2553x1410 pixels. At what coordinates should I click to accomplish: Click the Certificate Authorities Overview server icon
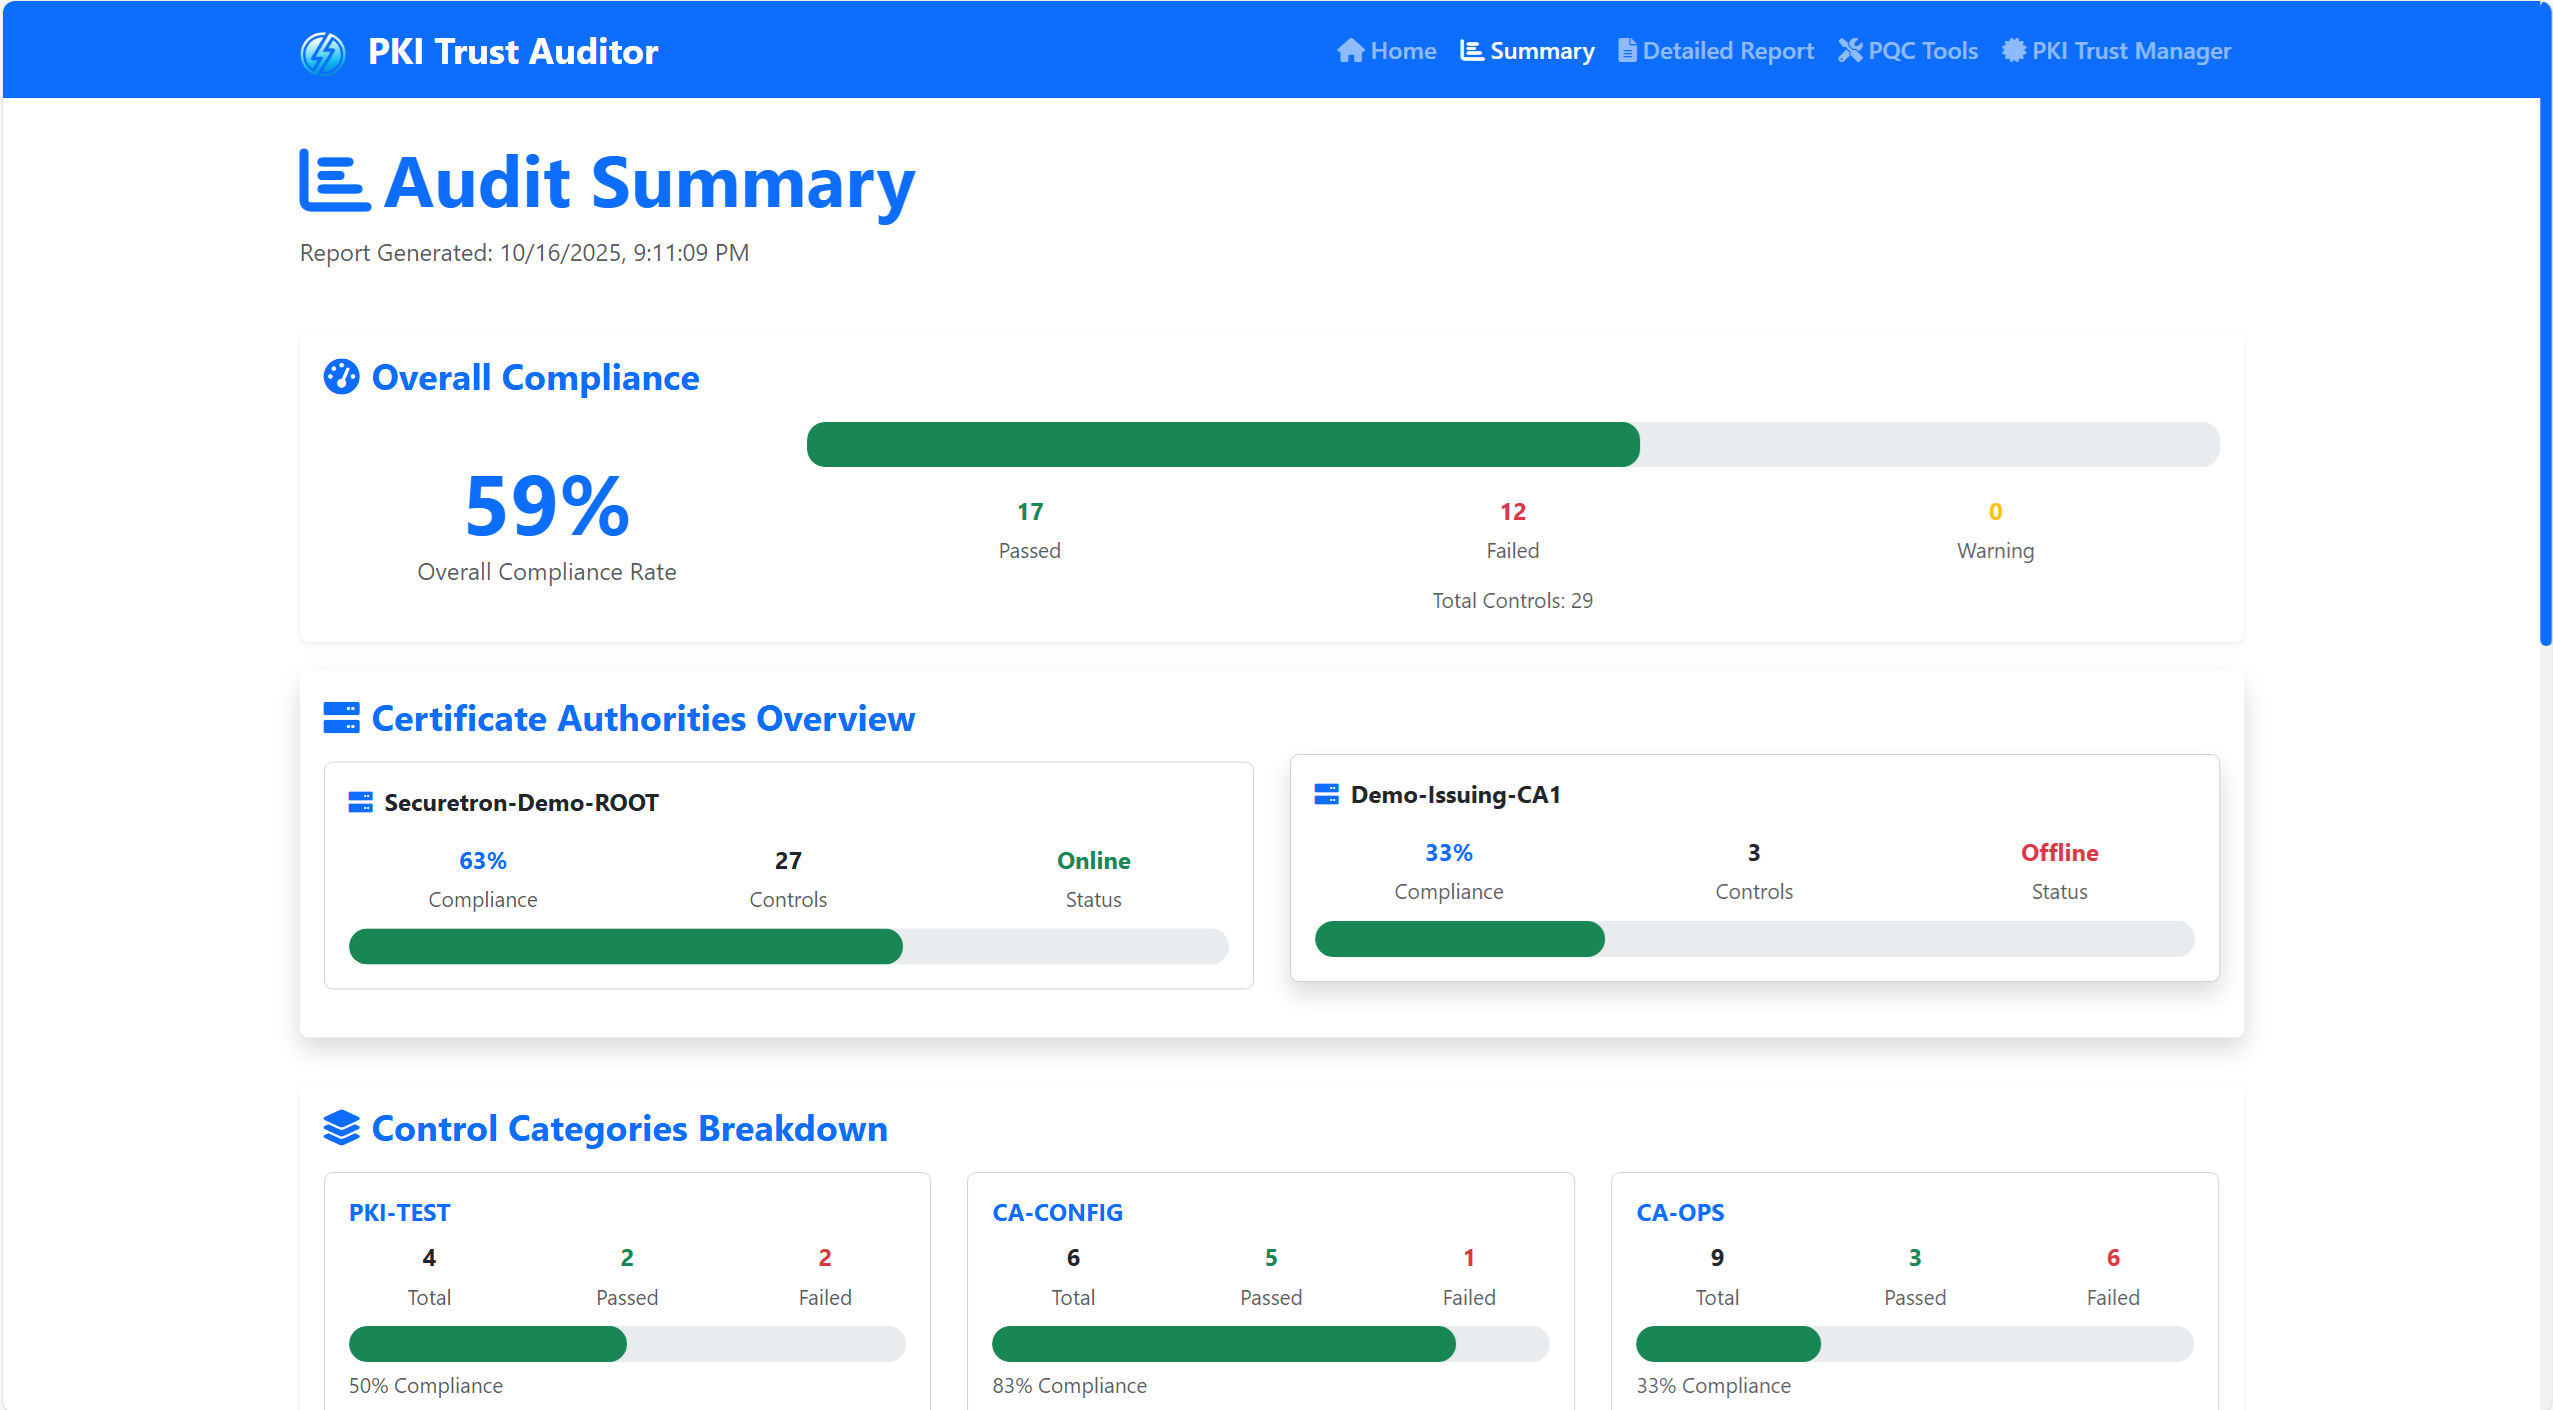(341, 718)
